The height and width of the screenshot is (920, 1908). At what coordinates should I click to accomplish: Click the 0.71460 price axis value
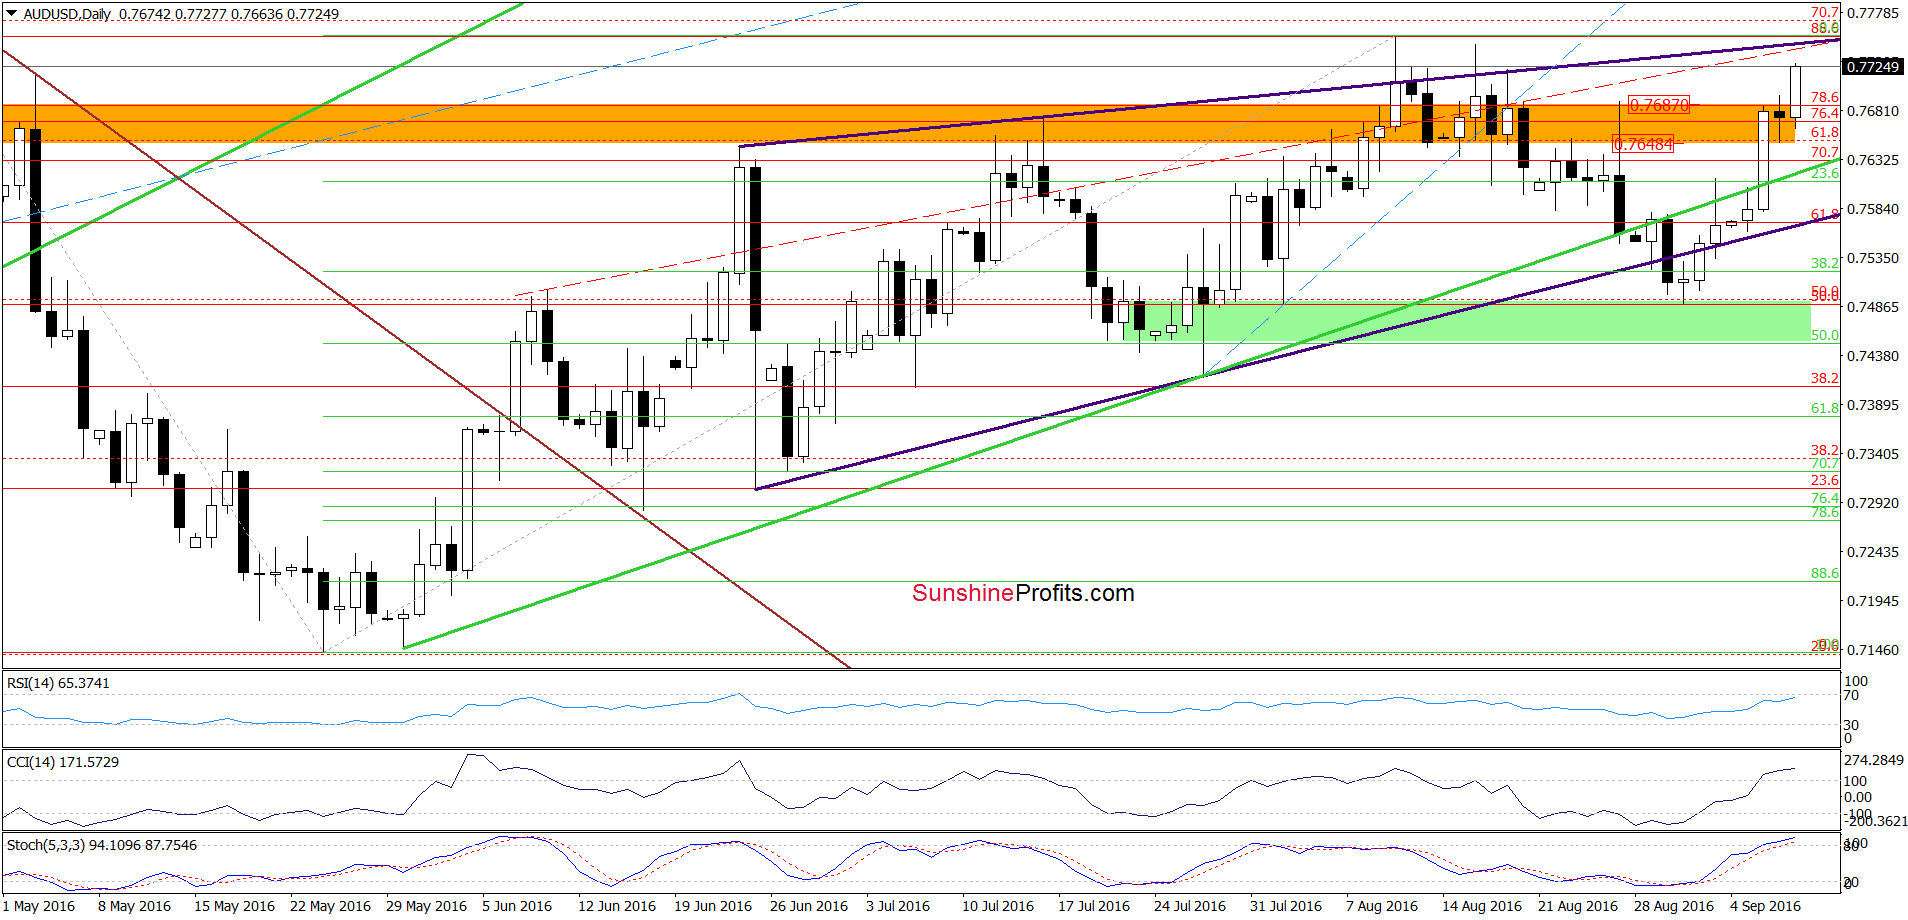click(1872, 650)
